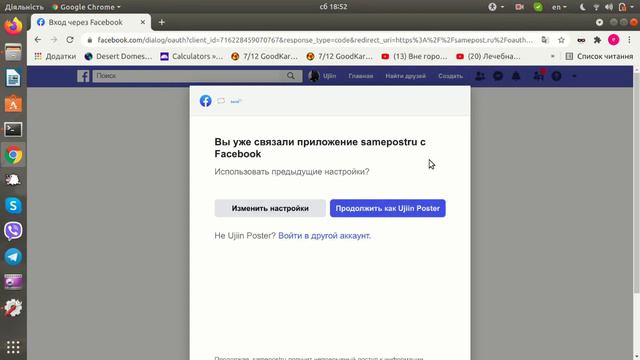Image resolution: width=640 pixels, height=360 pixels.
Task: Open Skype from the dock
Action: [x=13, y=206]
